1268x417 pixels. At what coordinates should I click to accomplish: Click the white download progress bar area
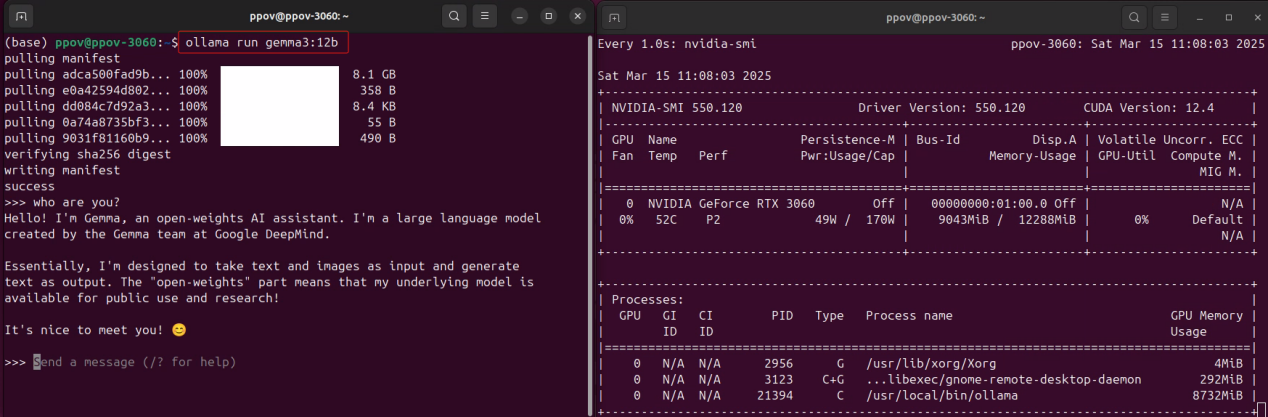tap(278, 106)
